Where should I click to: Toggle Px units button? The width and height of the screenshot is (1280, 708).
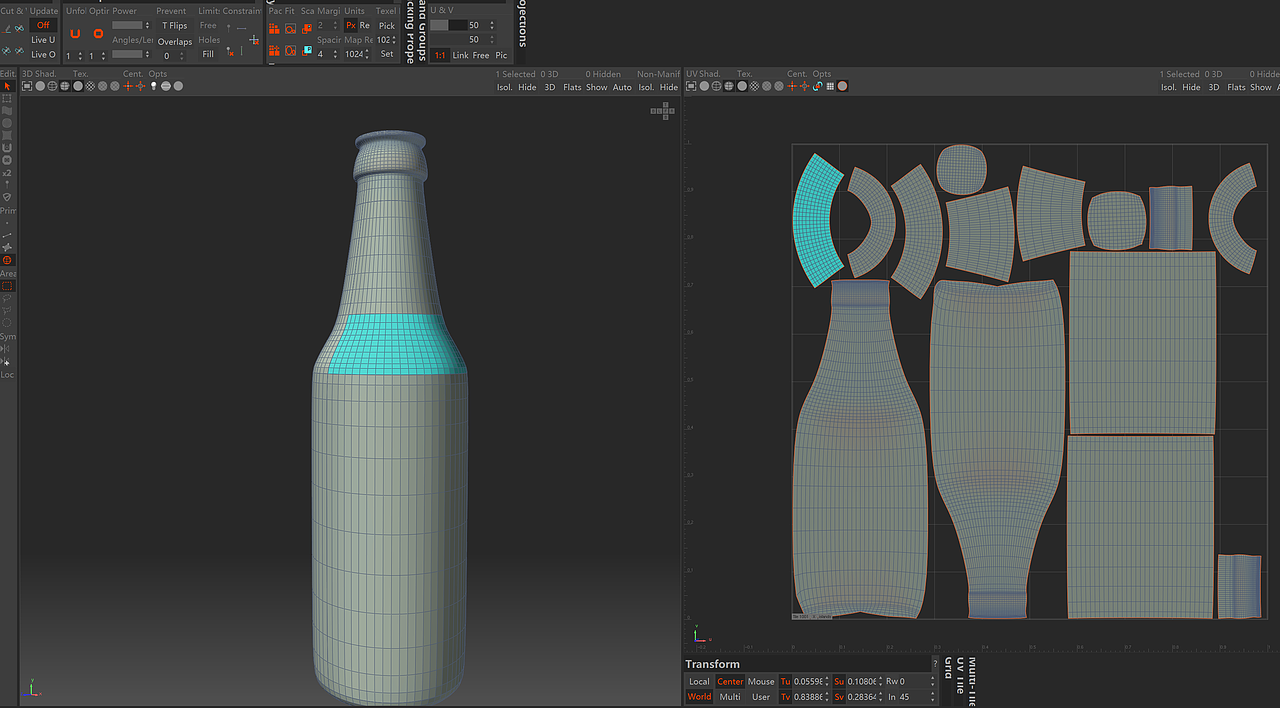click(x=350, y=25)
